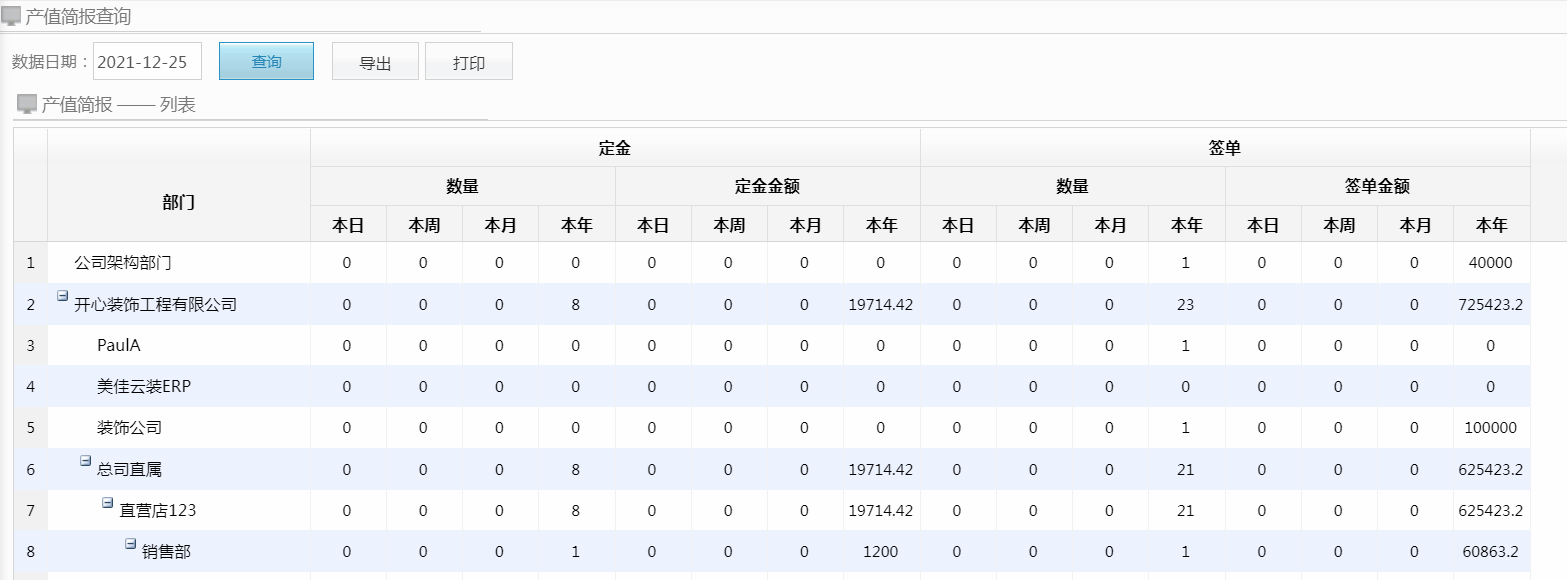Focus the 数据日期 date input field

point(147,62)
